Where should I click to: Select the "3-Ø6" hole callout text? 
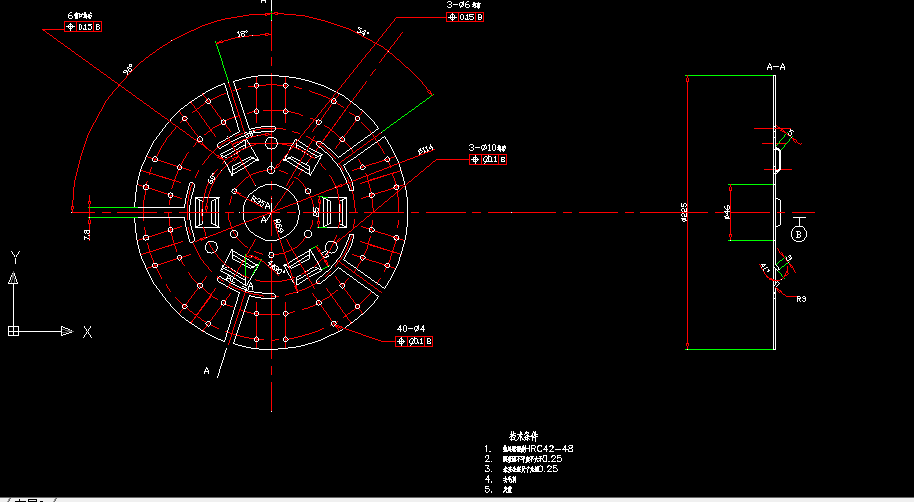[464, 5]
